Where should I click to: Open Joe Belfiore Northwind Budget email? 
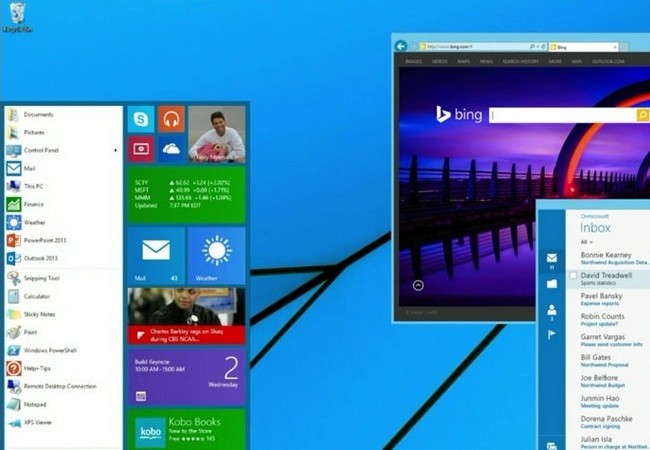click(608, 381)
